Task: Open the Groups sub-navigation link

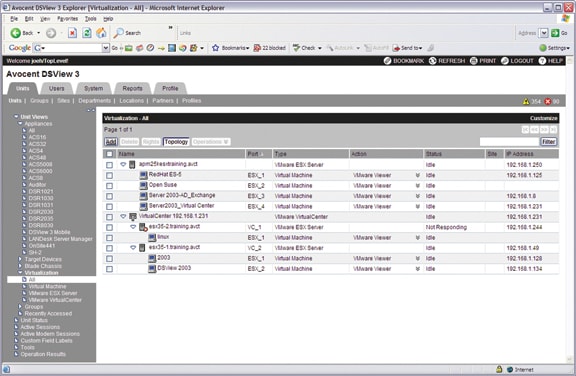Action: 39,101
